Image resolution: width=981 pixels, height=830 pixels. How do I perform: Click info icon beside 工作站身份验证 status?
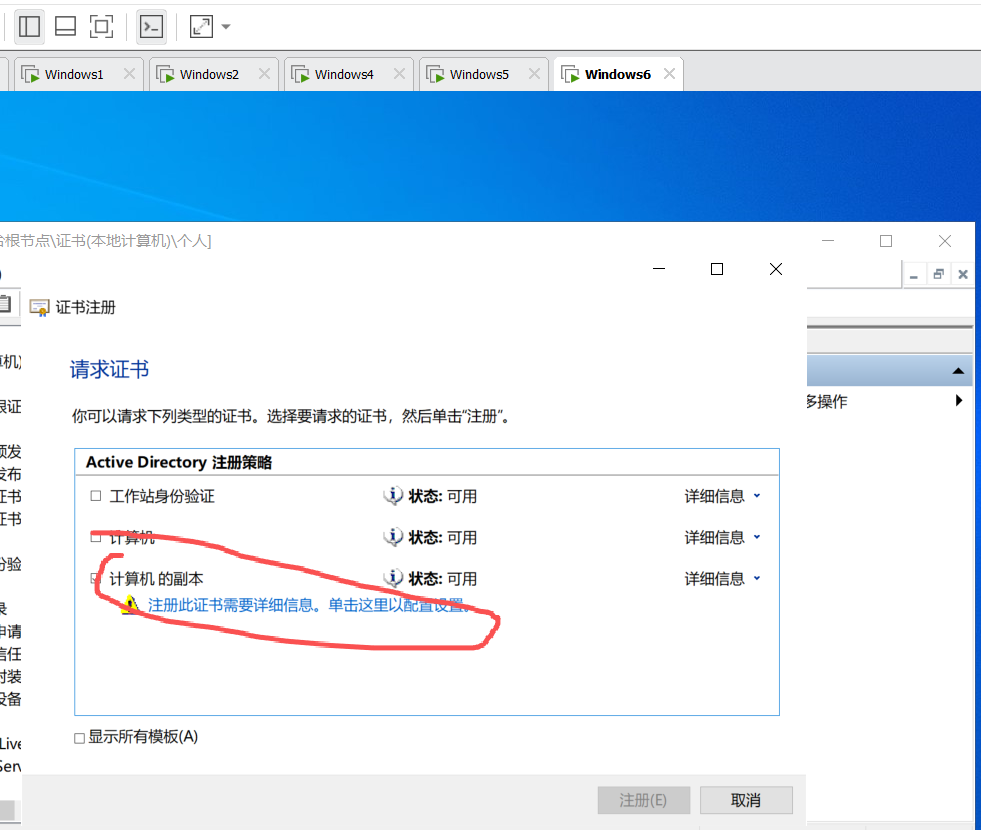tap(393, 496)
